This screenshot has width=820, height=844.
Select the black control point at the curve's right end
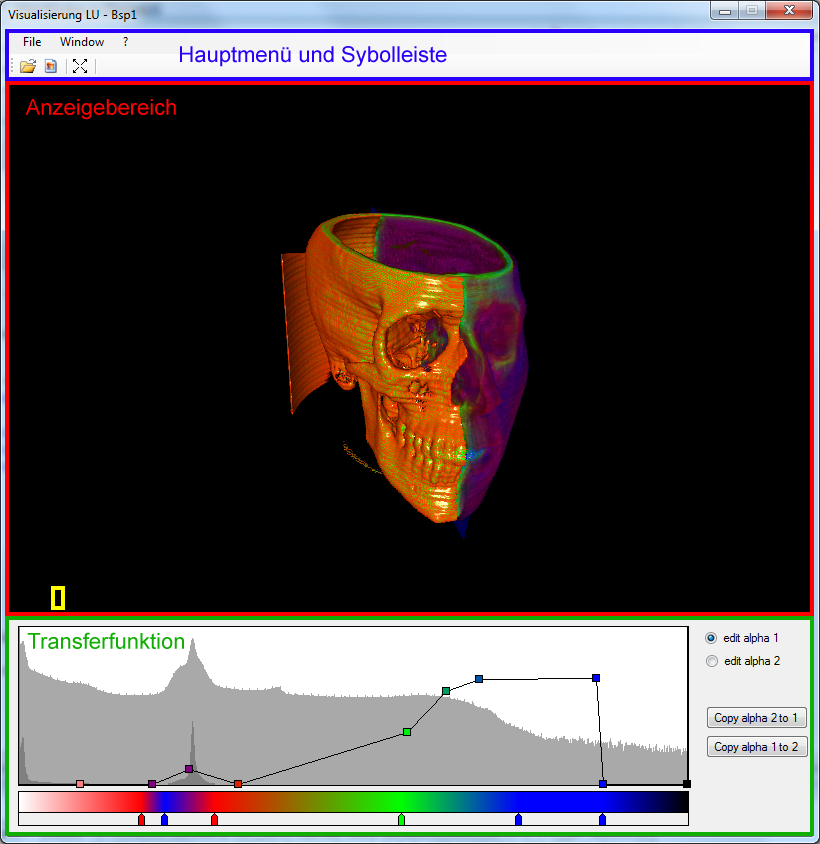coord(686,784)
